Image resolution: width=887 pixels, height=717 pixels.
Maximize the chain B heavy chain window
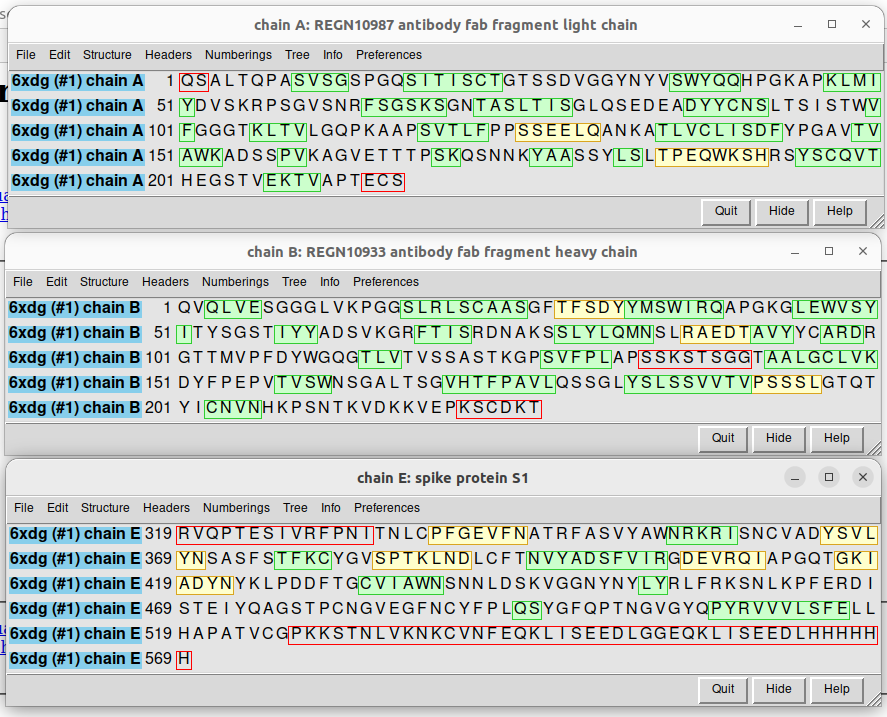coord(829,252)
